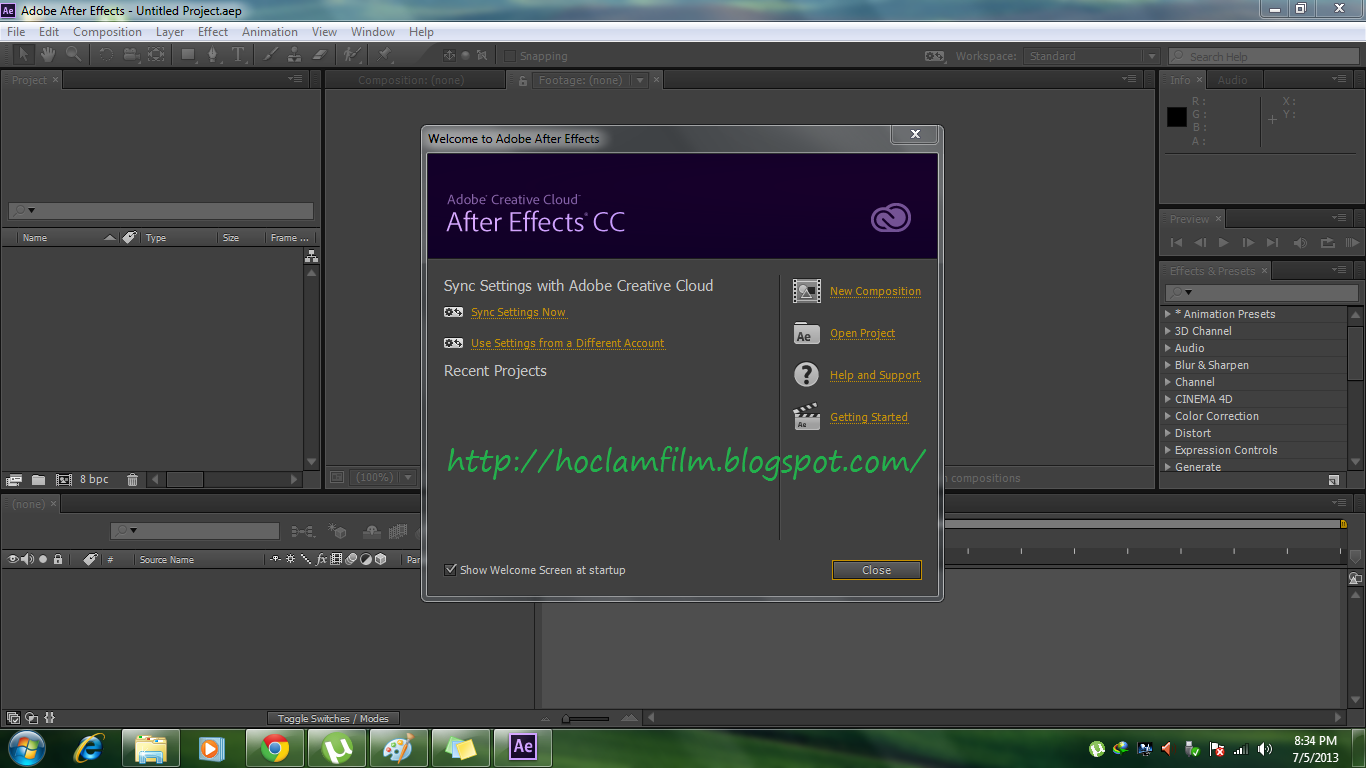Click the Getting Started clapperboard icon

coord(807,417)
